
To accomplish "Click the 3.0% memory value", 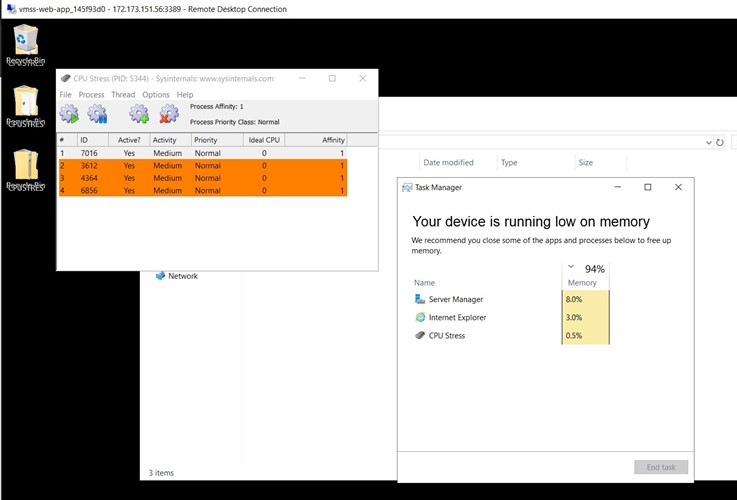I will [x=573, y=317].
